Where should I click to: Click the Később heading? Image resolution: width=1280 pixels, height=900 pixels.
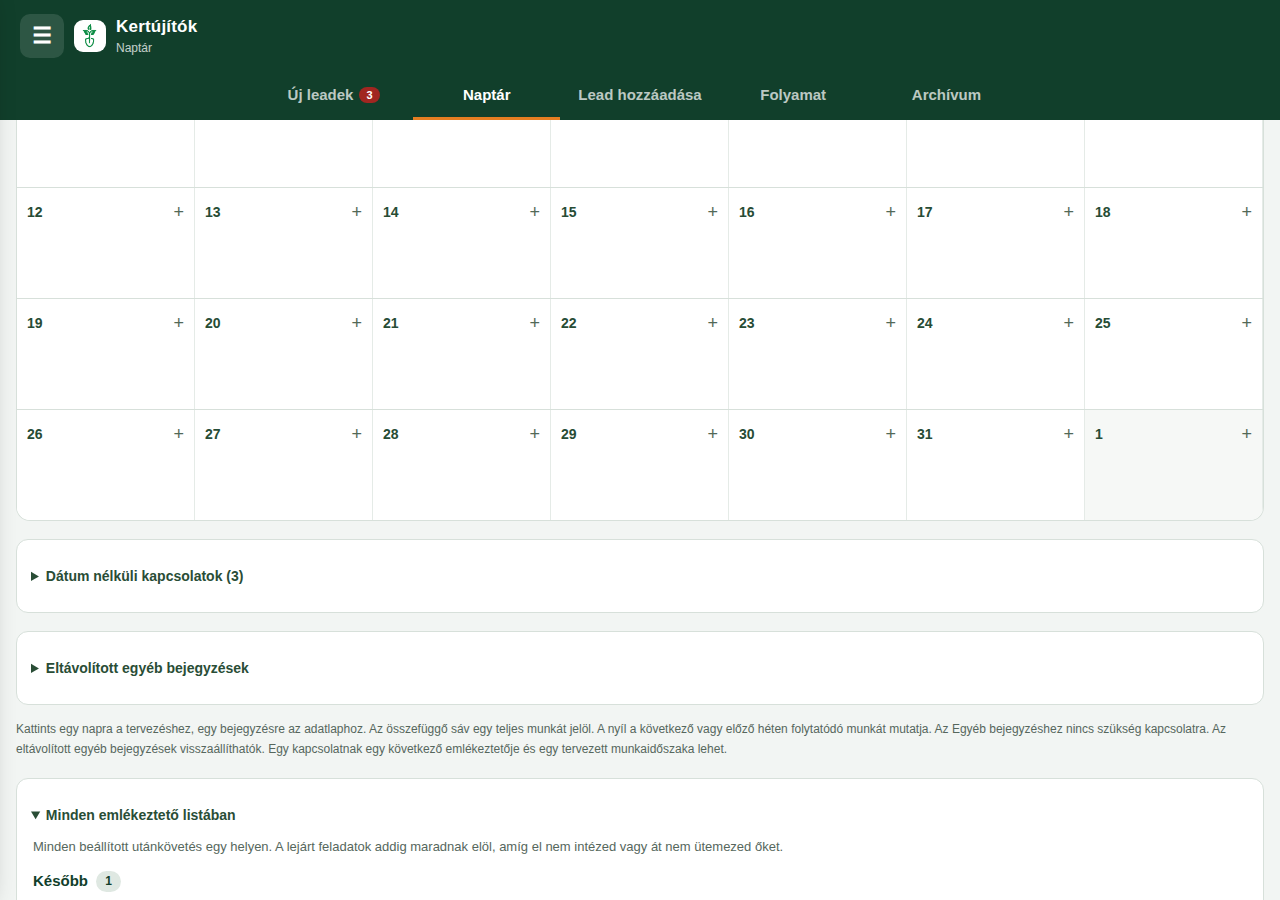coord(60,881)
